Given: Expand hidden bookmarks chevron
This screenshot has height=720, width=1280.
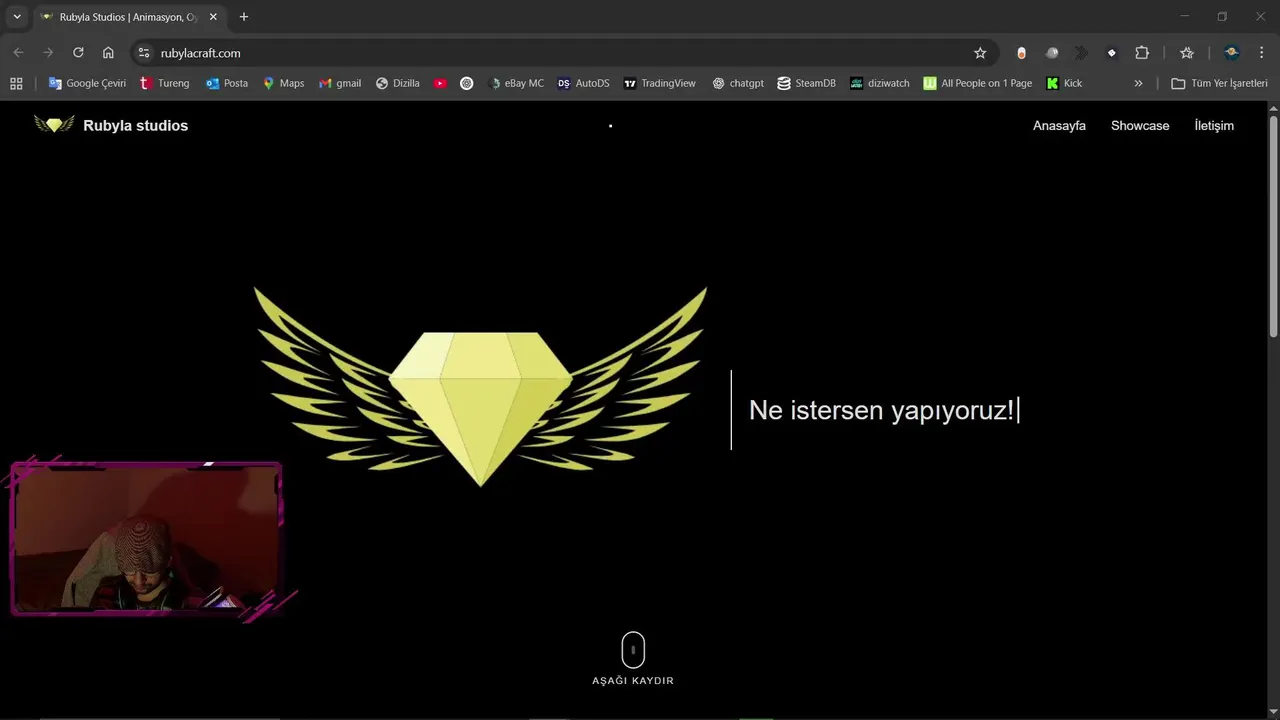Looking at the screenshot, I should (x=1138, y=83).
